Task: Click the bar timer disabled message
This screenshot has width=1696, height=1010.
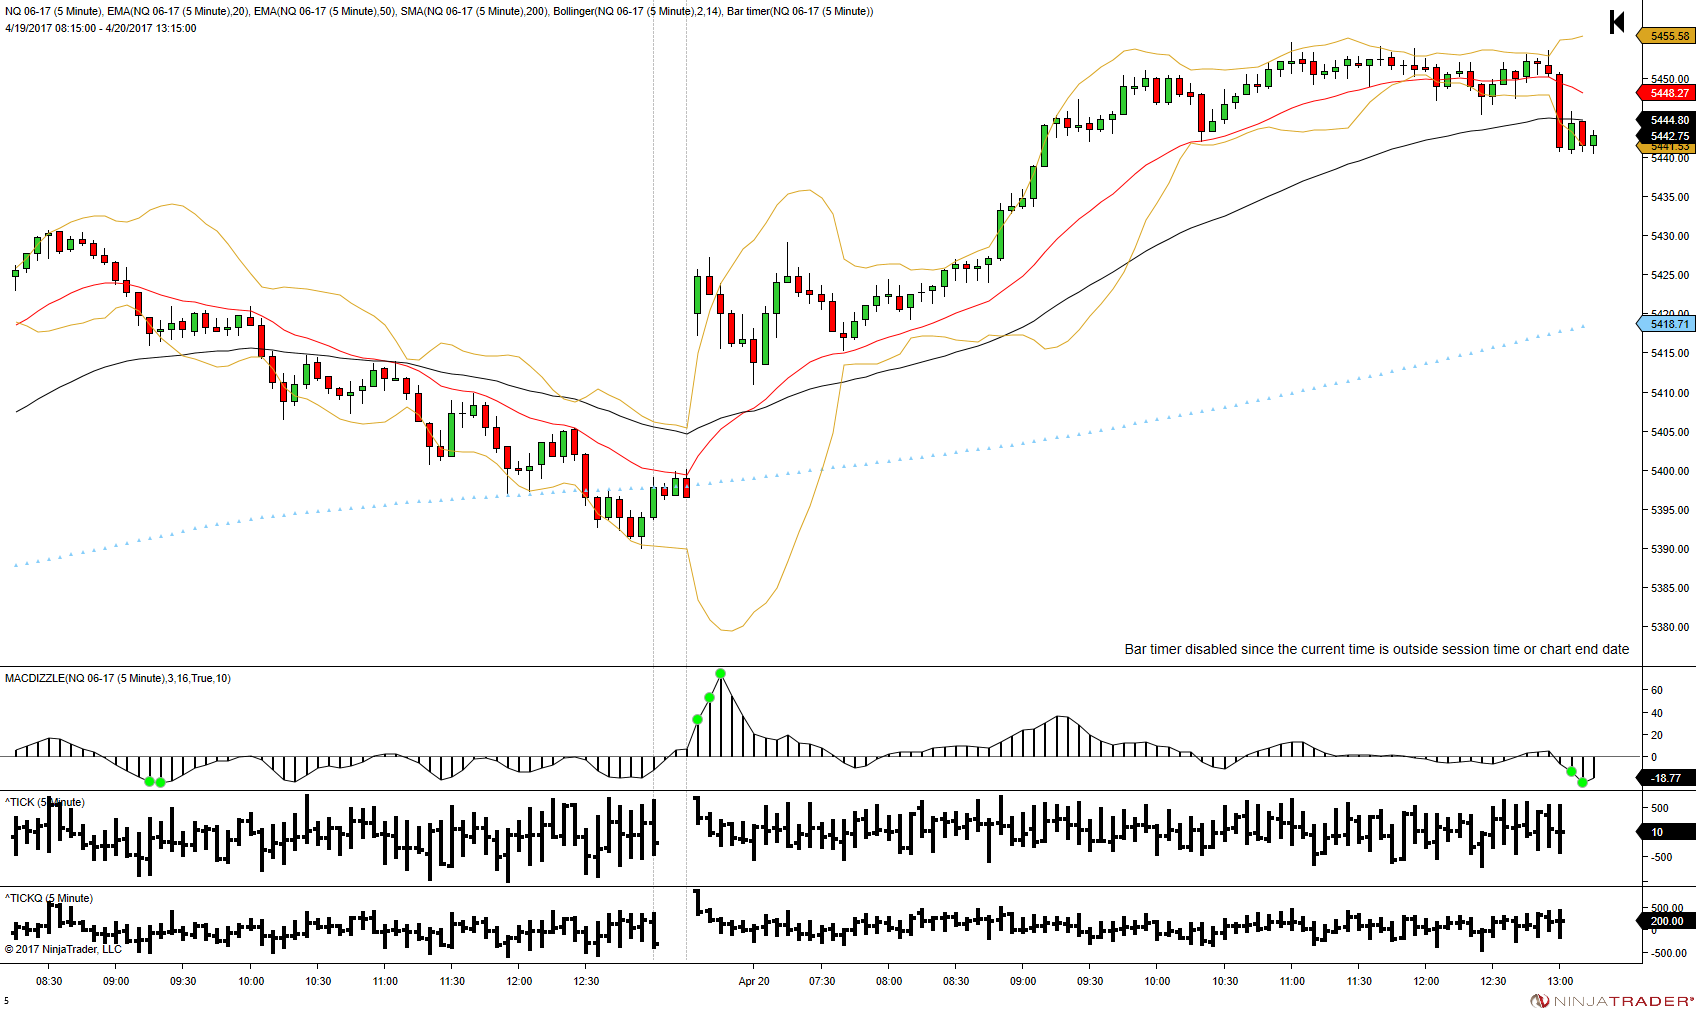Action: click(1376, 649)
